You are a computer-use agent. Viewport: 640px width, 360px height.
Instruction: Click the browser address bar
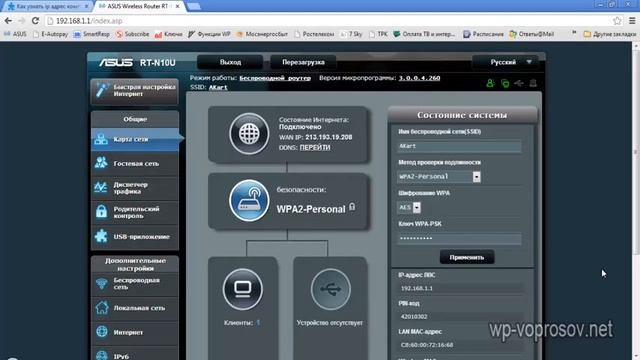tap(327, 21)
